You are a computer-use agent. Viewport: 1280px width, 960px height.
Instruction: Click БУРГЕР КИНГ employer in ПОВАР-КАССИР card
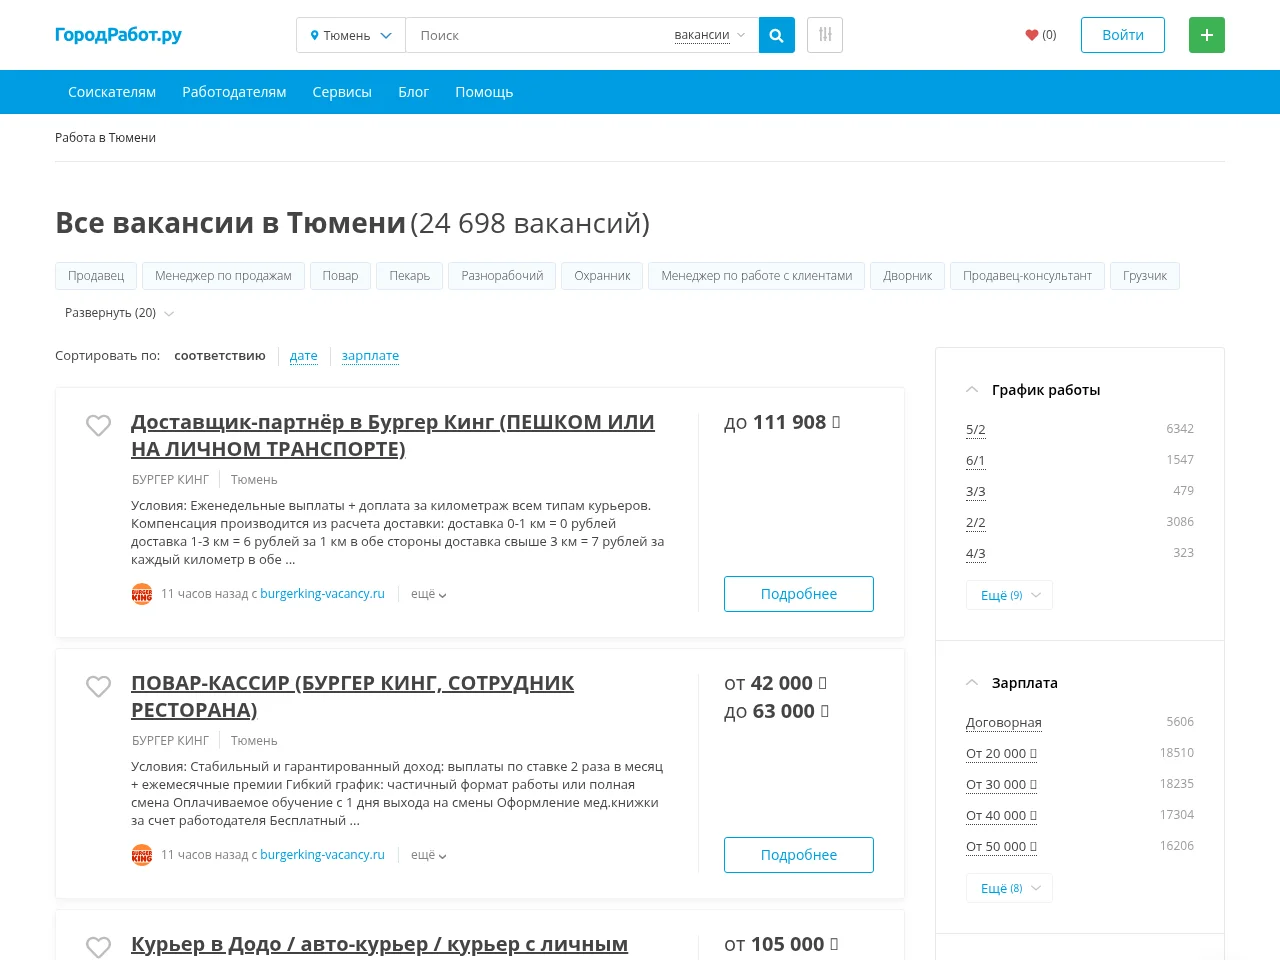(170, 741)
